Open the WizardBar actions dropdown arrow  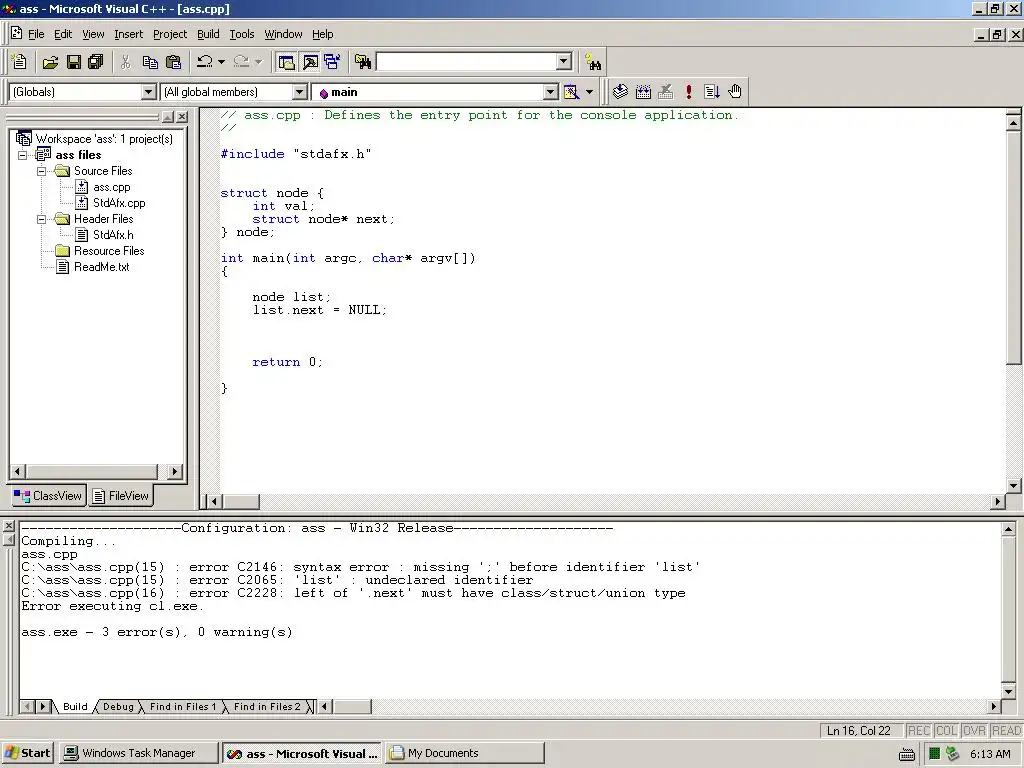(590, 92)
